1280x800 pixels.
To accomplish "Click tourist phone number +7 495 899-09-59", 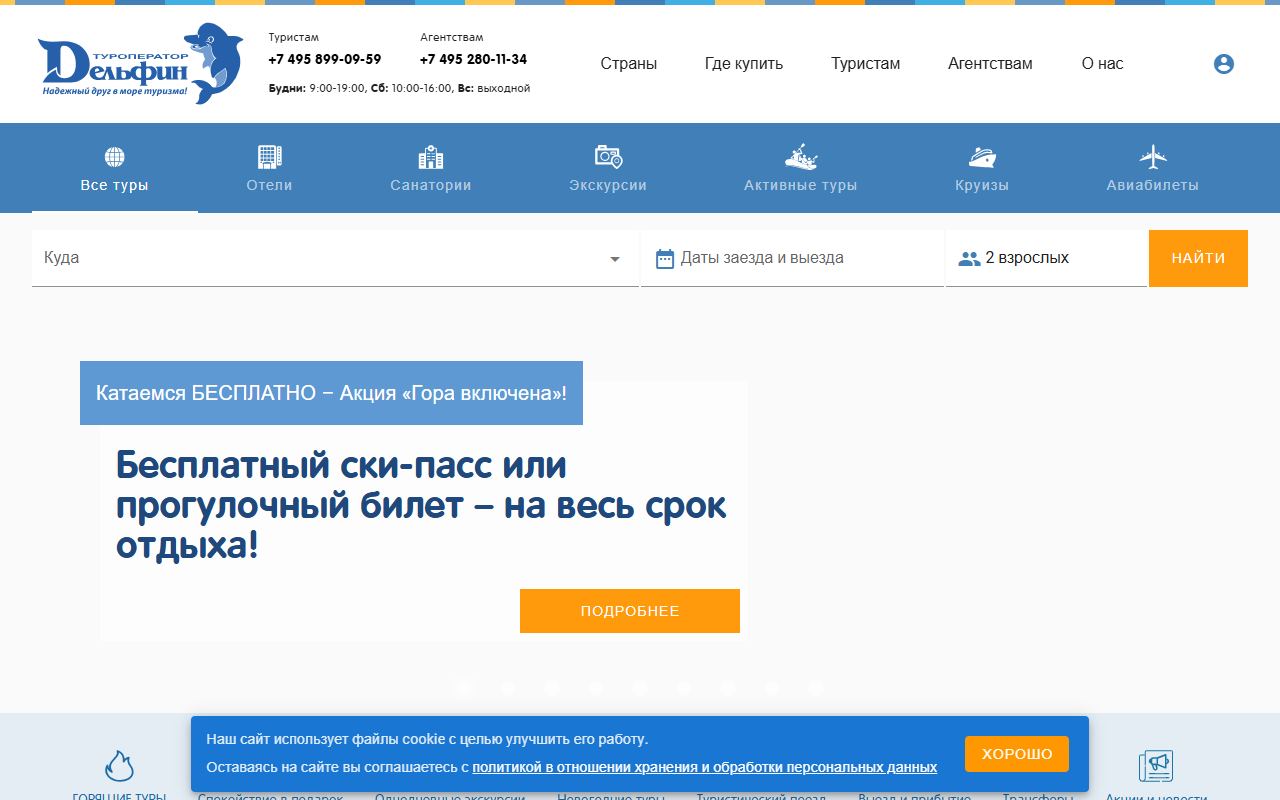I will click(325, 59).
